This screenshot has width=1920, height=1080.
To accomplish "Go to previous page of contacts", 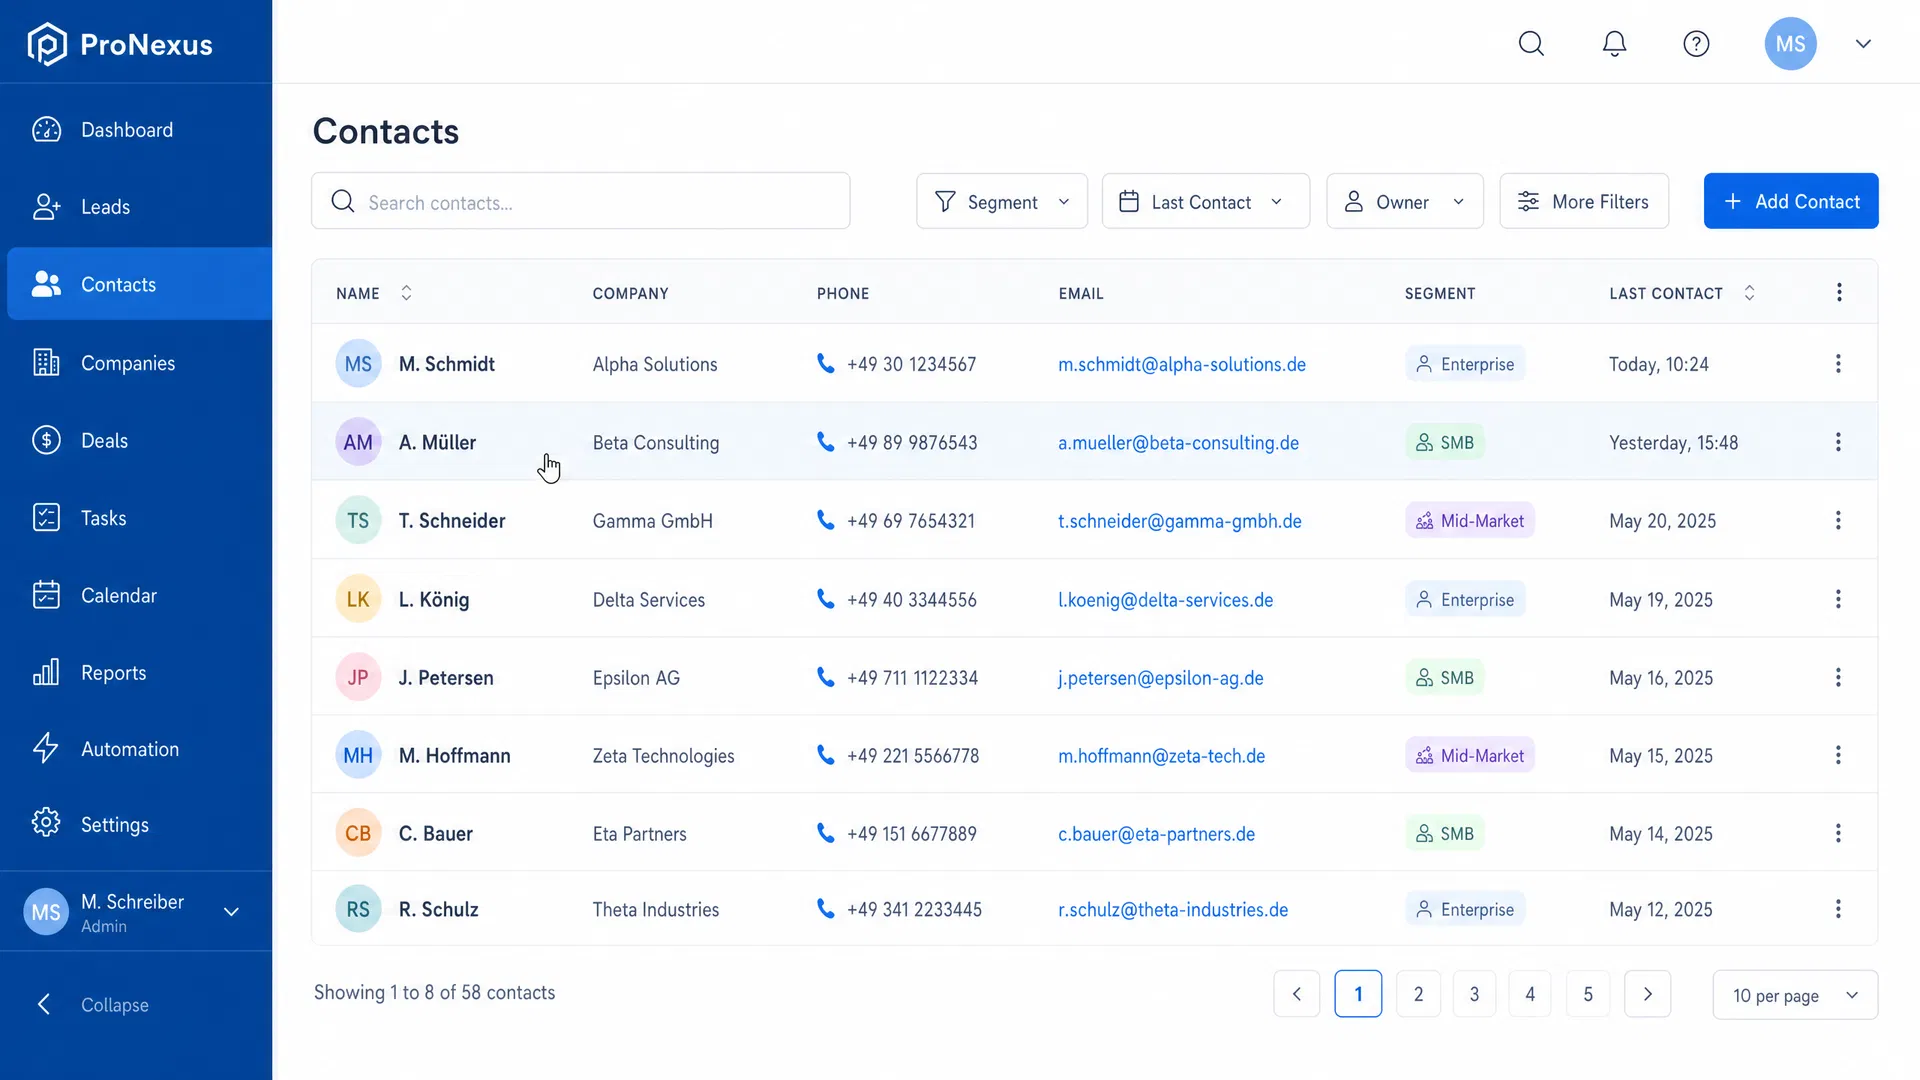I will pos(1297,994).
